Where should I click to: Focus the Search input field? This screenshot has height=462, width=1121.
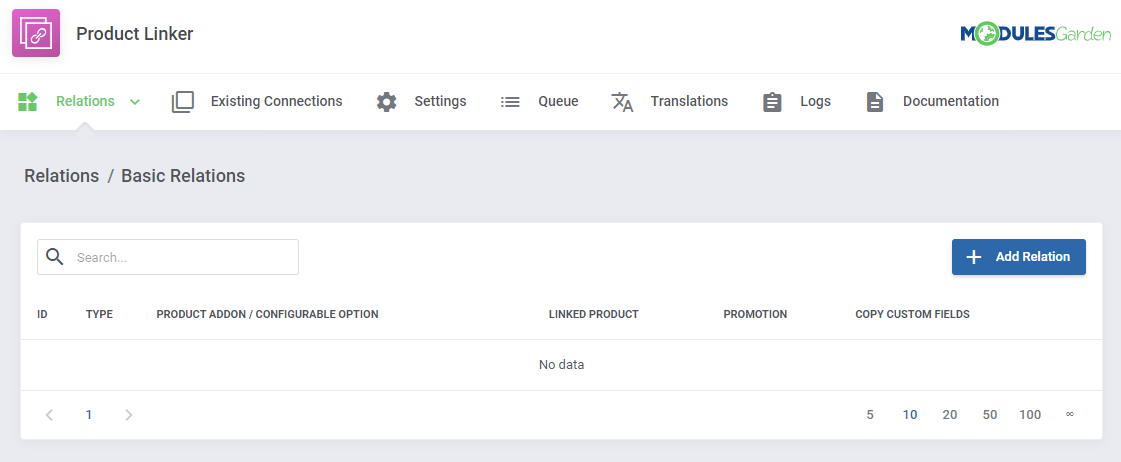tap(168, 257)
